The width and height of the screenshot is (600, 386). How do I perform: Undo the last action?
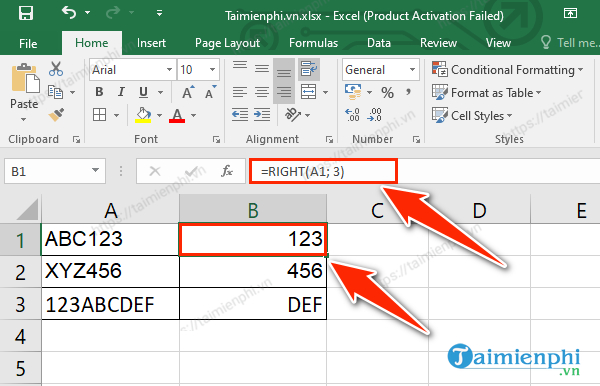[69, 13]
